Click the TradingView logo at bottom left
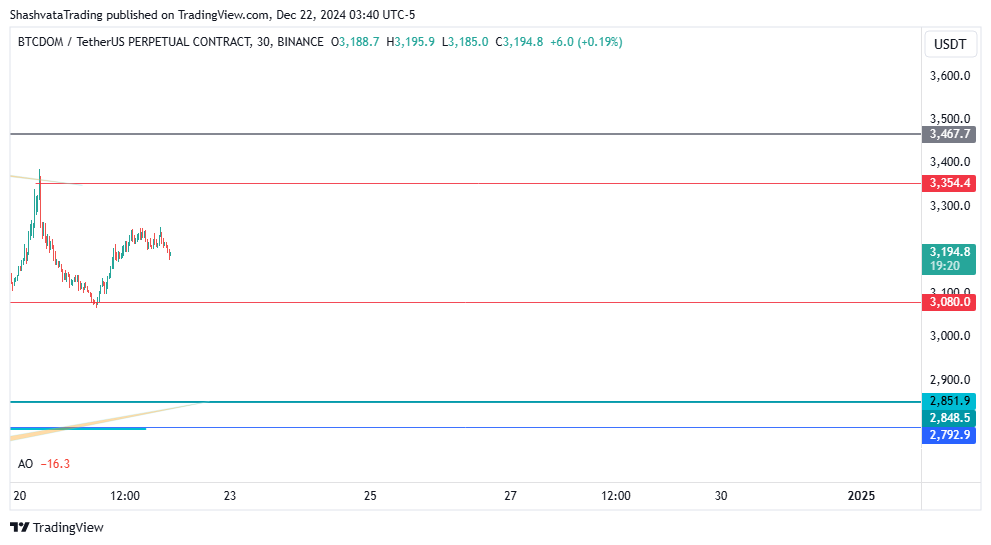The image size is (991, 545). point(57,527)
